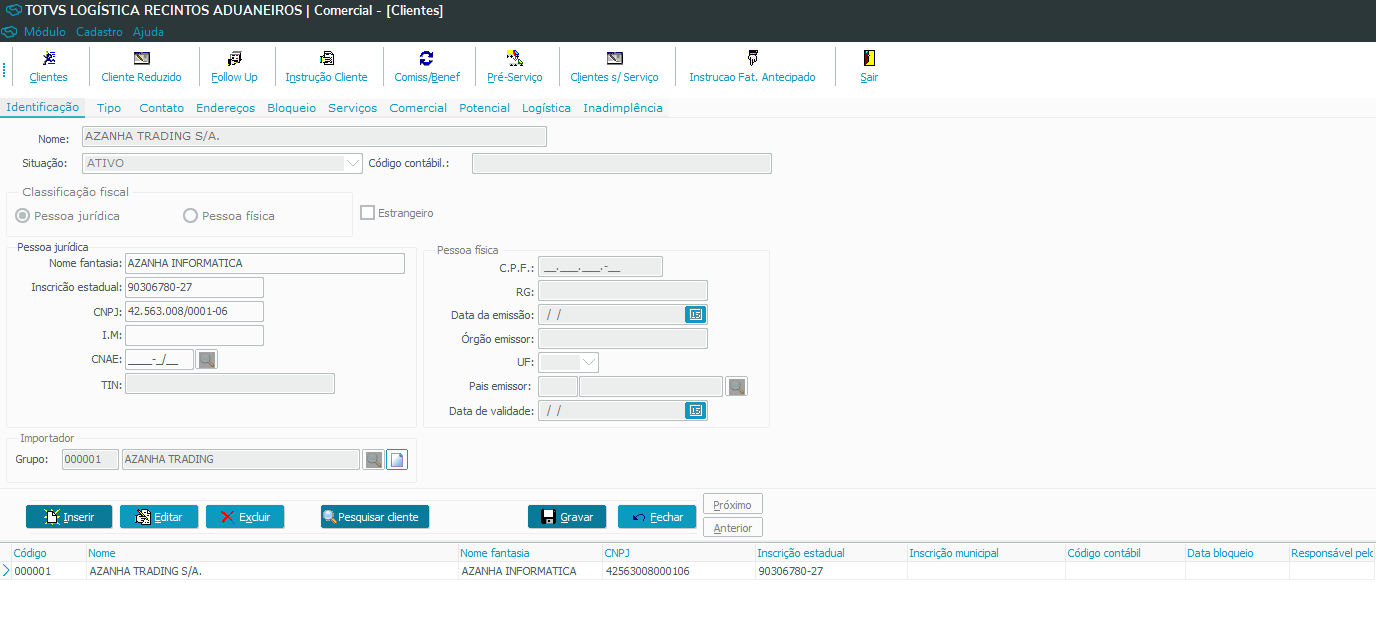1376x622 pixels.
Task: Open Grupo importador search lookup icon
Action: (373, 460)
